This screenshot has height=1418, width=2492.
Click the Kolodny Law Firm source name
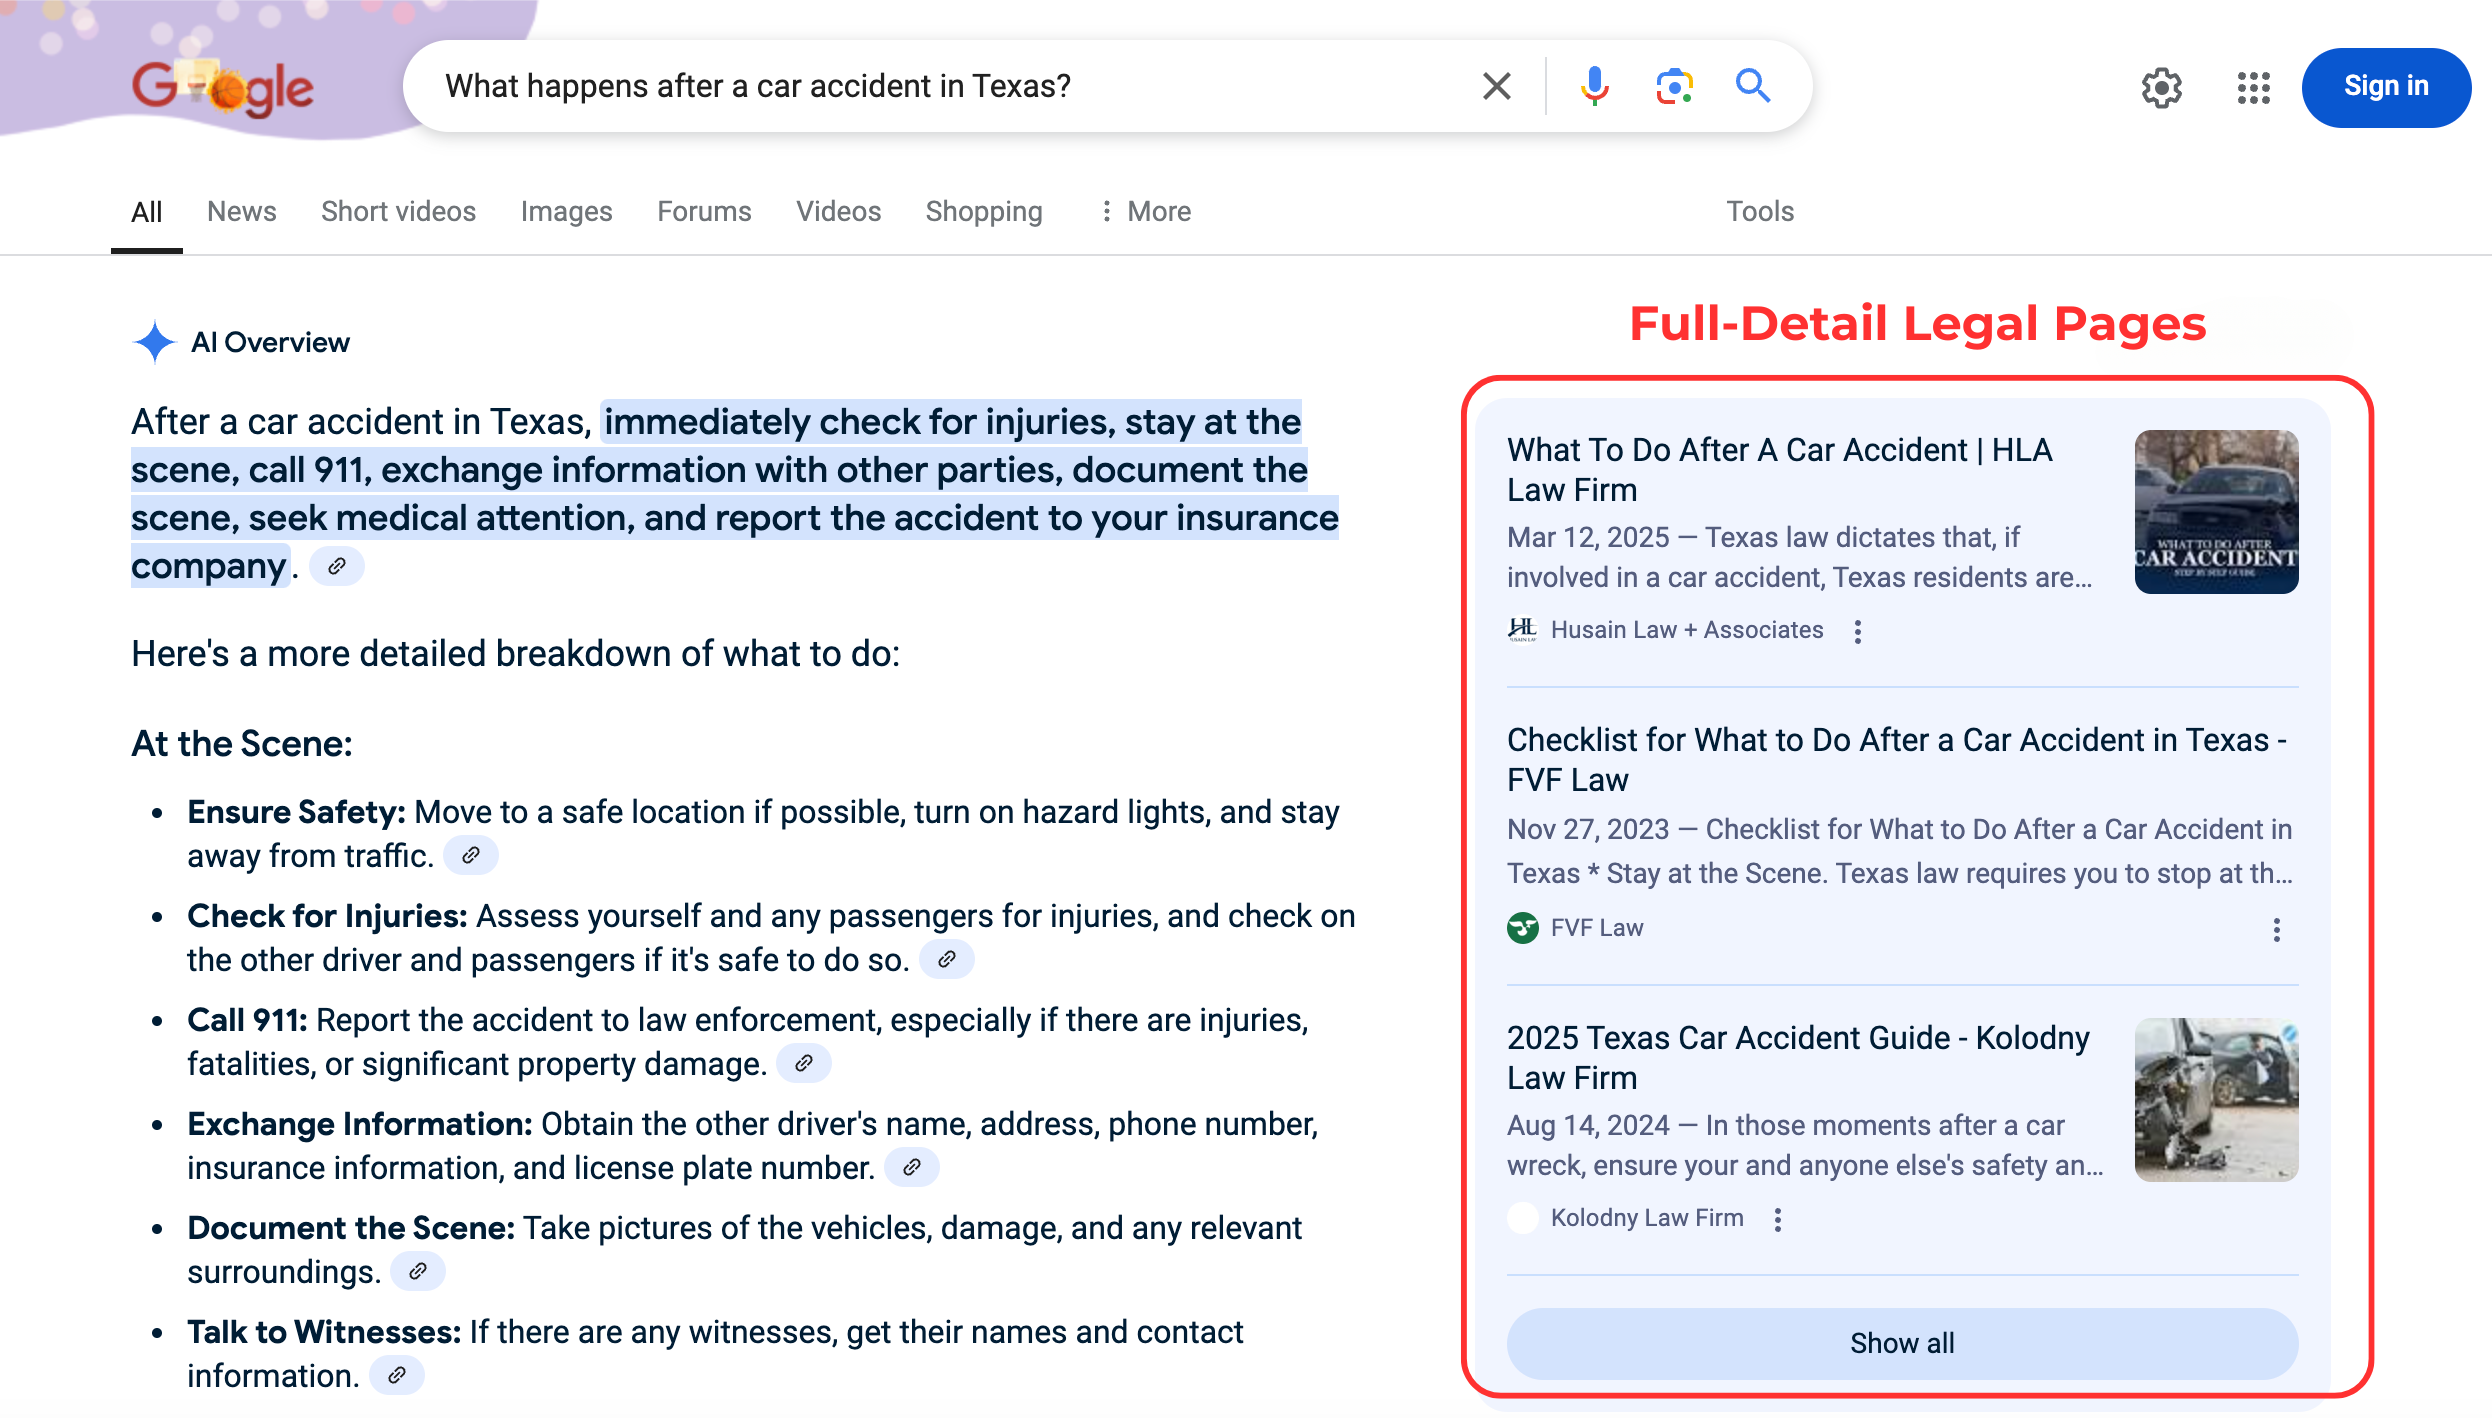point(1647,1218)
